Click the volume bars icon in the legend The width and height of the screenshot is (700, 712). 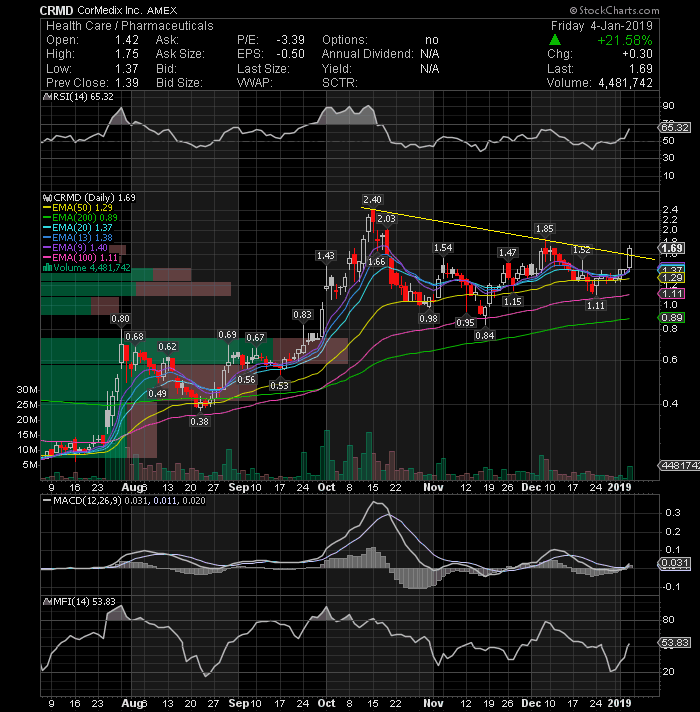tap(47, 268)
